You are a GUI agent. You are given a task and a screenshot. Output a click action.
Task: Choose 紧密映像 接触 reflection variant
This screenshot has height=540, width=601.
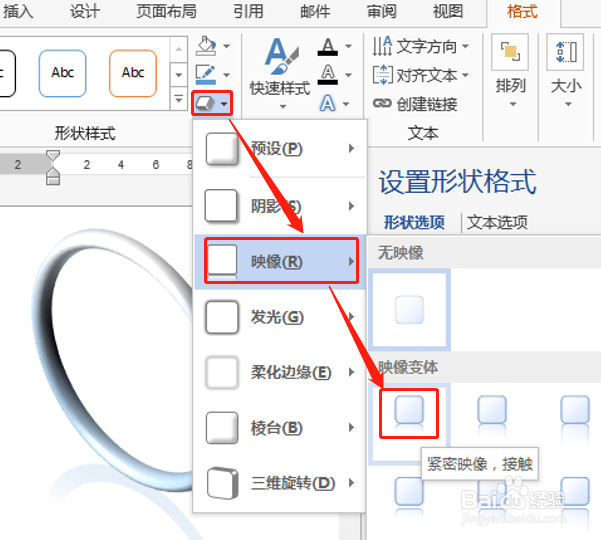[409, 413]
